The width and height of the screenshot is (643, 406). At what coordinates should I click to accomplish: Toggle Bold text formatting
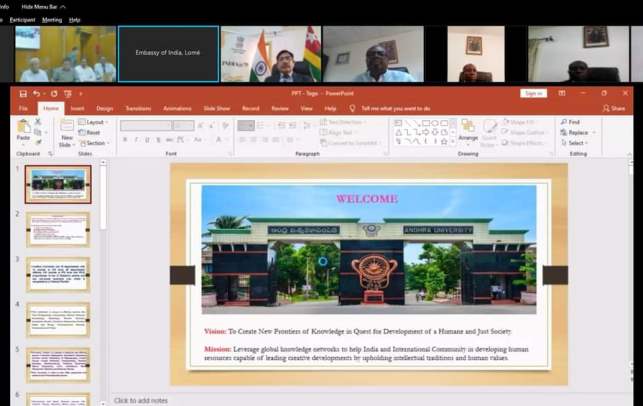(x=125, y=140)
